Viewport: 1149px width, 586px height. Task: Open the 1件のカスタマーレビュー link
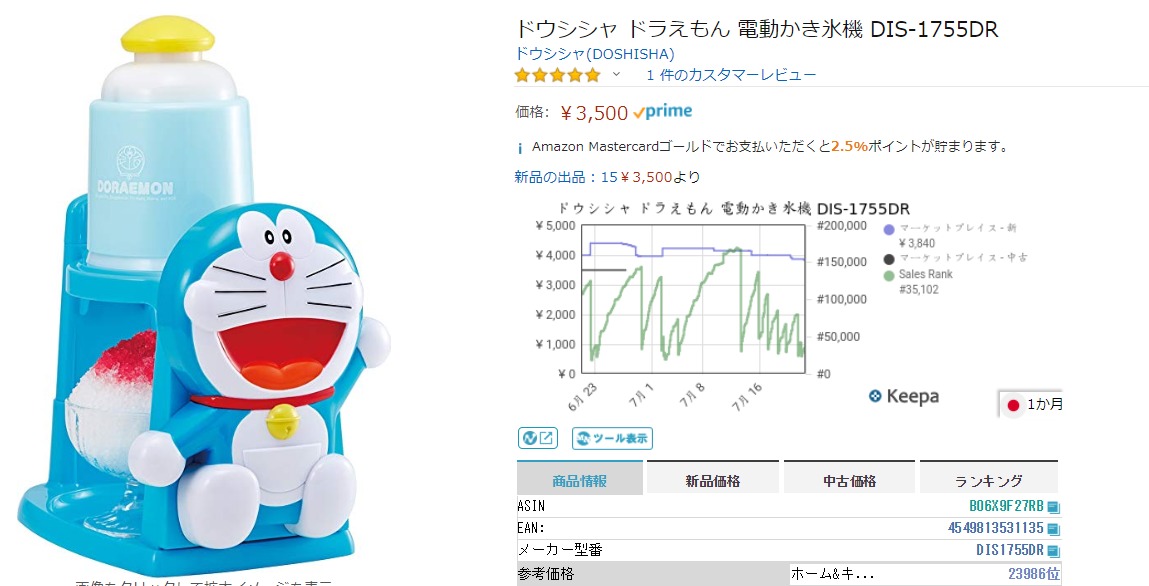pyautogui.click(x=731, y=75)
